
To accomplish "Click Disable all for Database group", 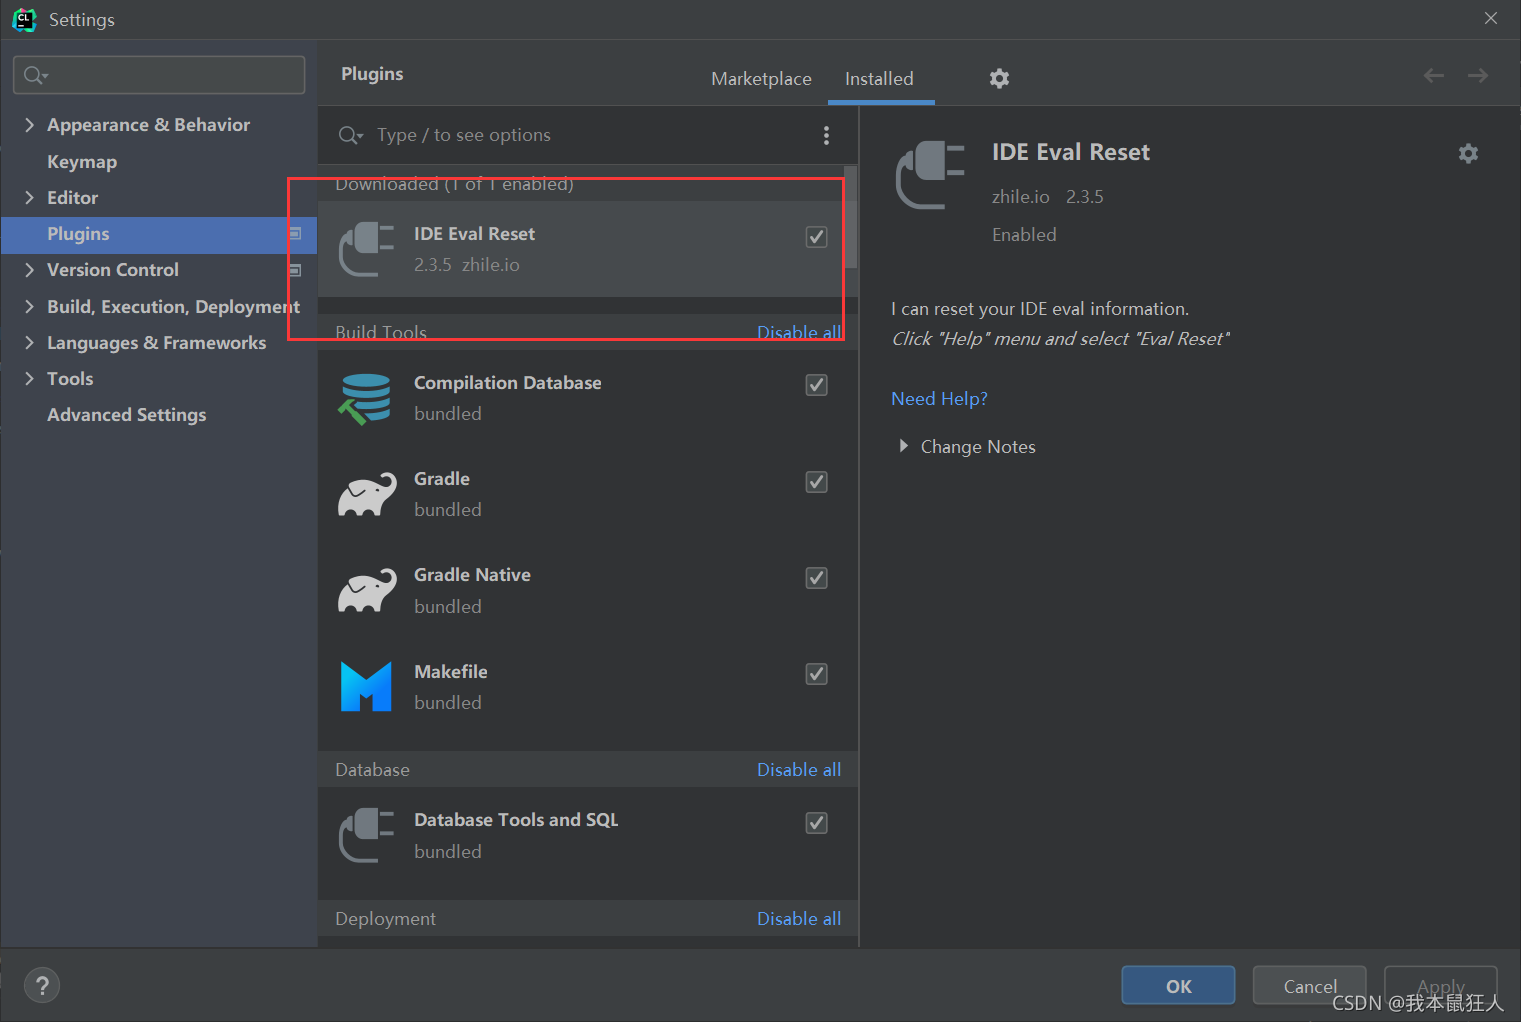I will pyautogui.click(x=799, y=770).
